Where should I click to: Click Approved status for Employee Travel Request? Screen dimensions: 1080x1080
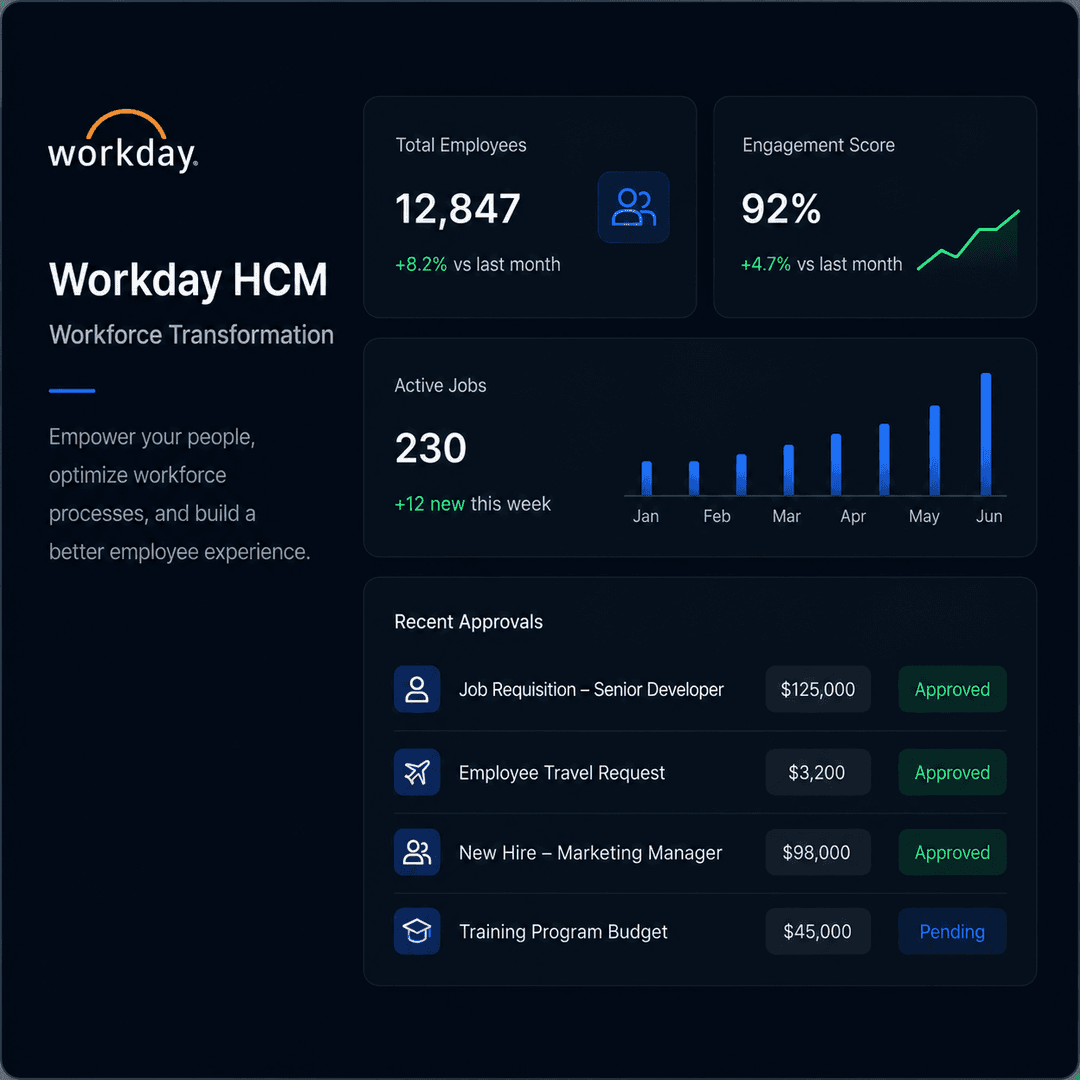(x=952, y=772)
